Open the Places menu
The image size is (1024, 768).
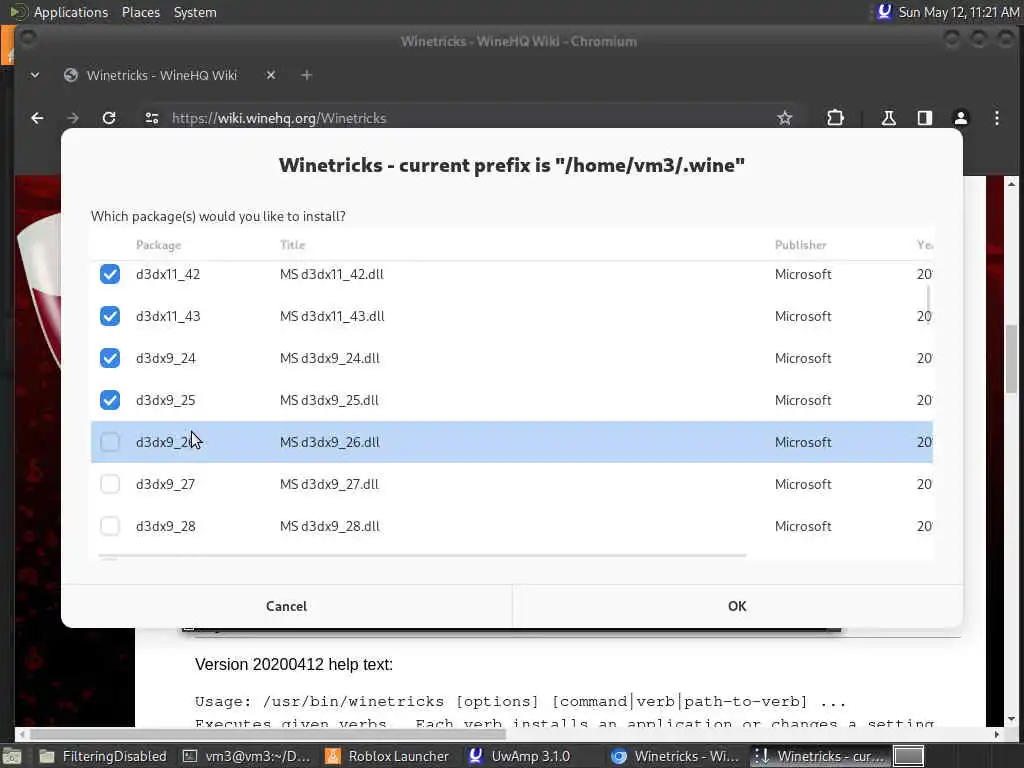140,12
